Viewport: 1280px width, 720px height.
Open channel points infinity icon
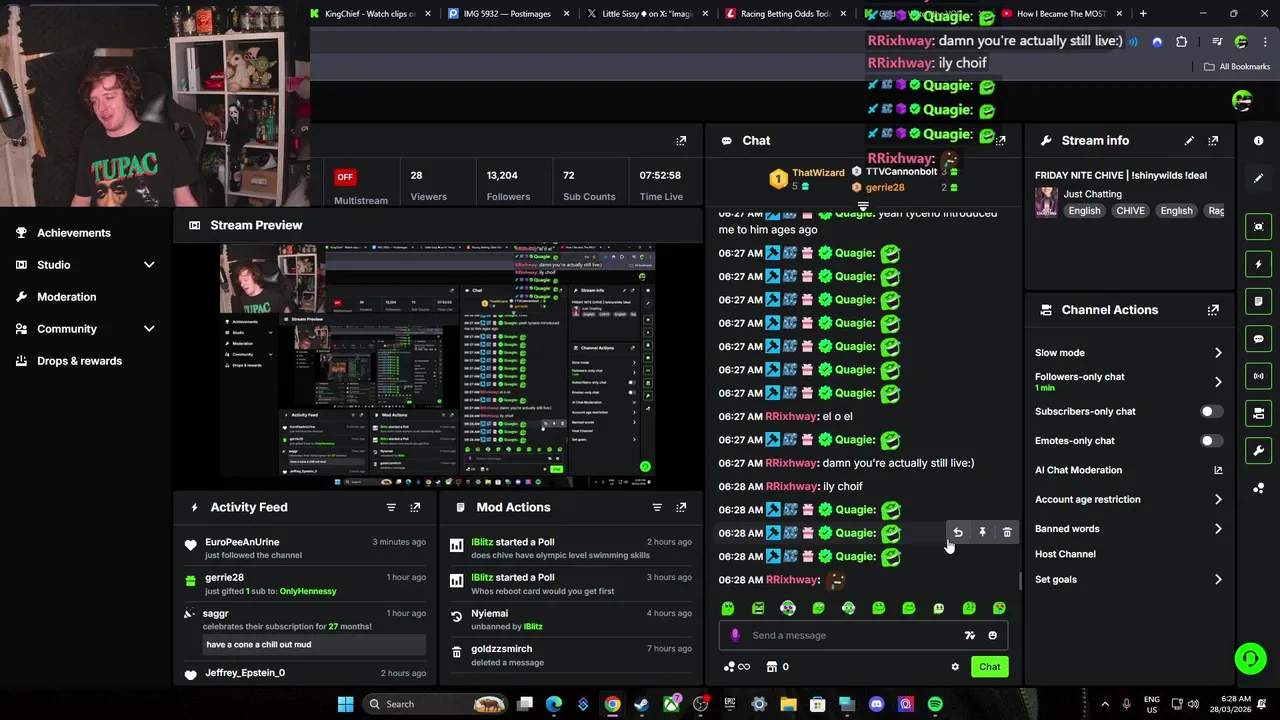tap(736, 667)
